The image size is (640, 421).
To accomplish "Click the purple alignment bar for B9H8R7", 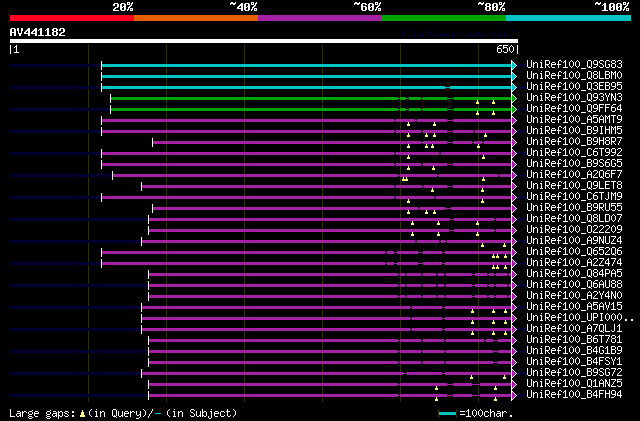I will (332, 143).
